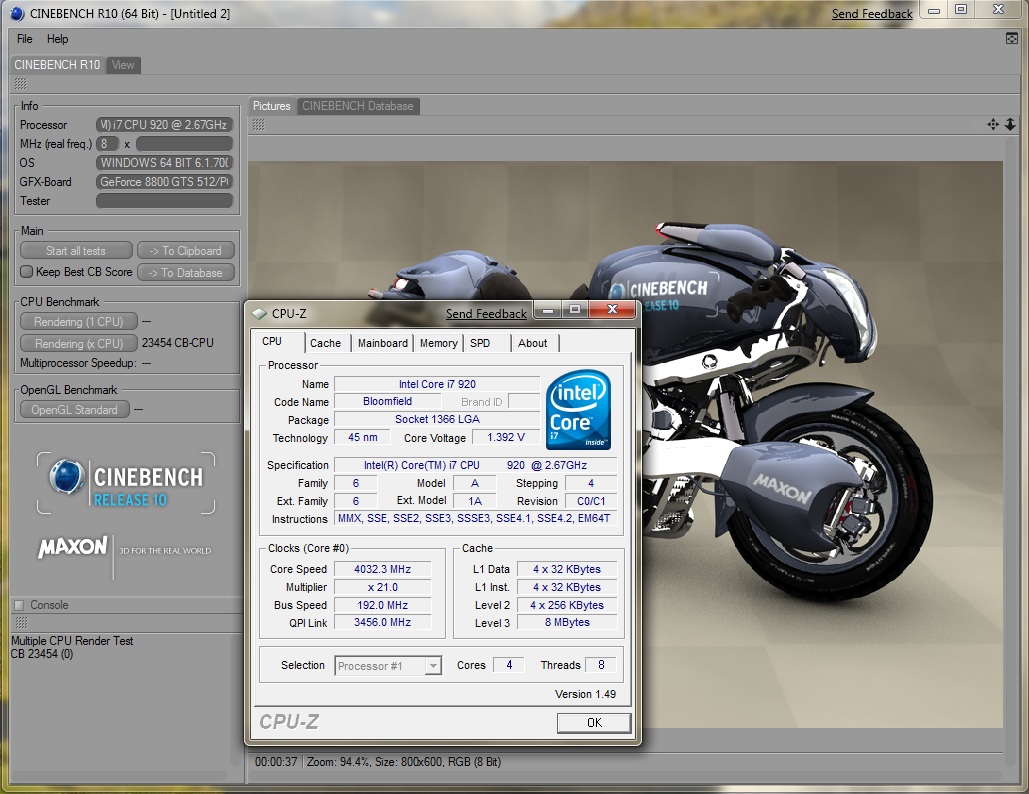Screen dimensions: 1029x794
Task: Click the OS info field
Action: (164, 163)
